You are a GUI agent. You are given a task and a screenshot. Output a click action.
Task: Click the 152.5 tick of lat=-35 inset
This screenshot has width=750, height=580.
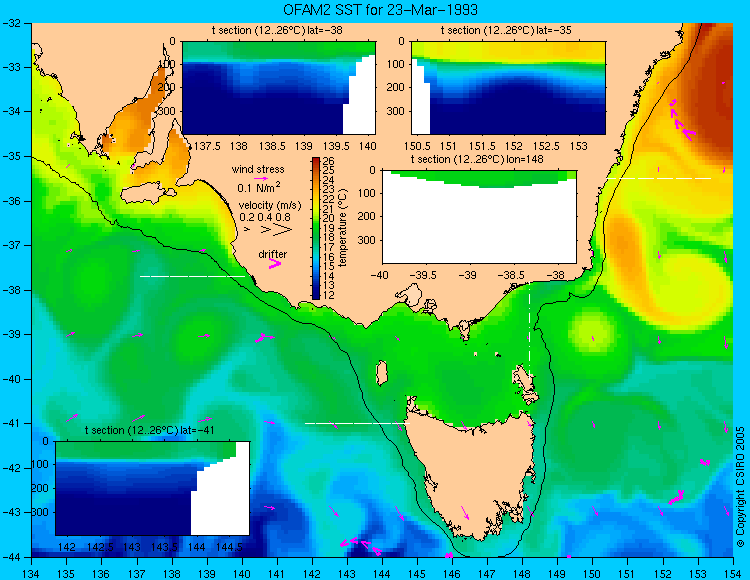tap(546, 146)
